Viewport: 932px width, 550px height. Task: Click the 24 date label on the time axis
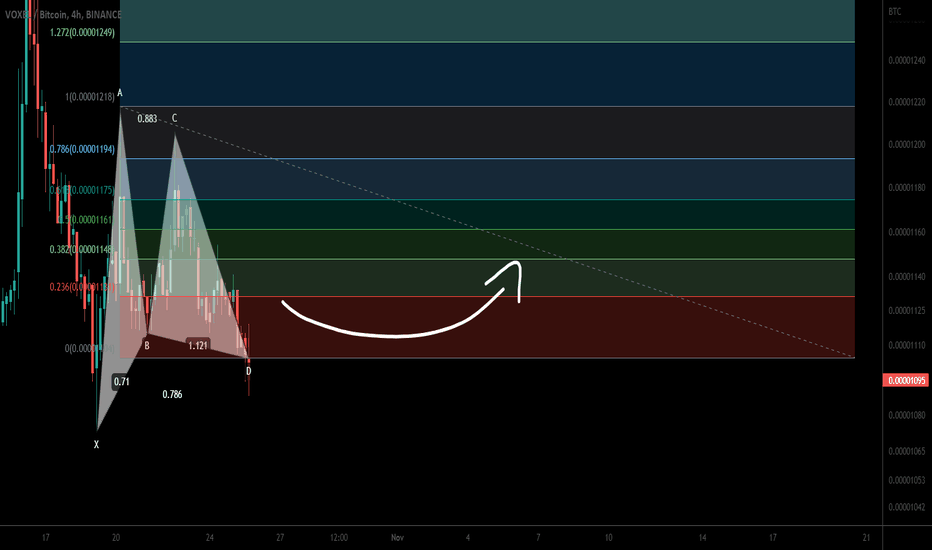point(209,538)
